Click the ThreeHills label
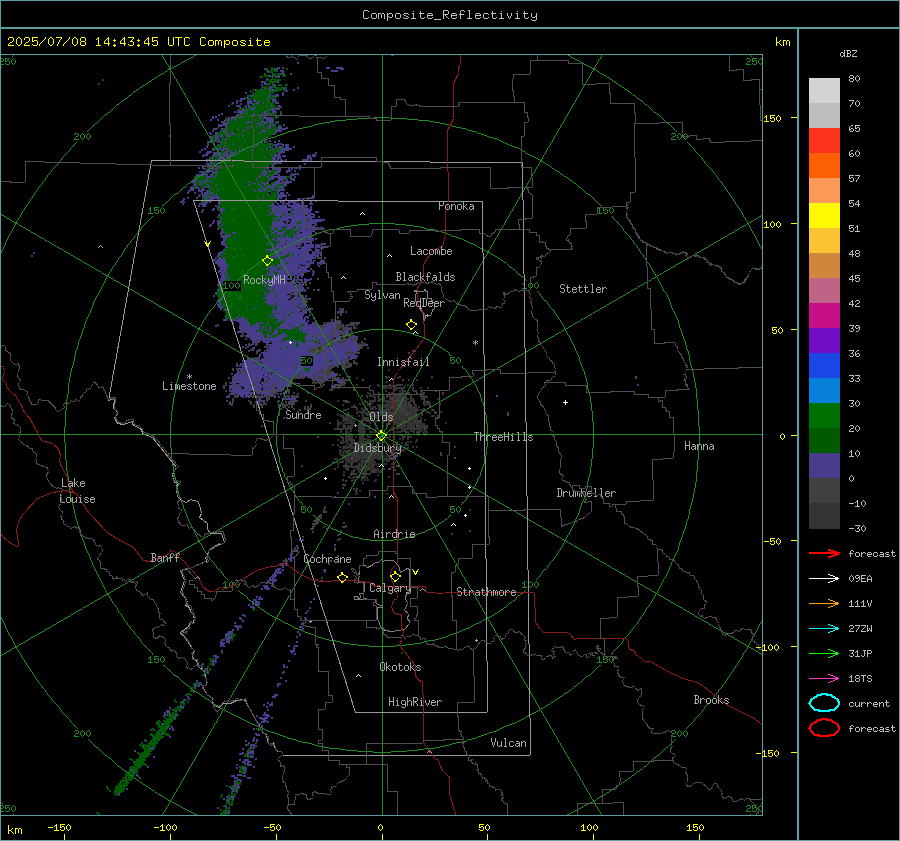The width and height of the screenshot is (900, 841). pyautogui.click(x=503, y=437)
